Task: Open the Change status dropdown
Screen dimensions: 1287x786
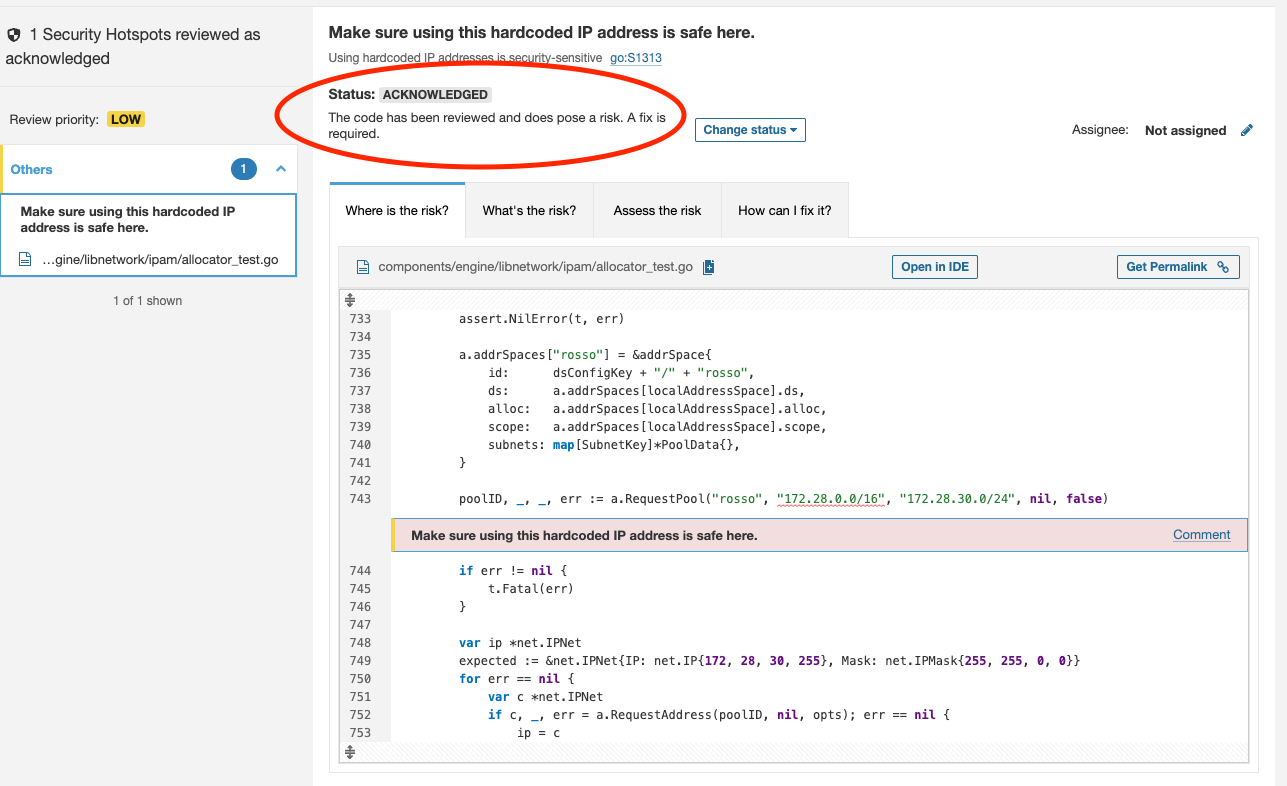Action: pos(750,130)
